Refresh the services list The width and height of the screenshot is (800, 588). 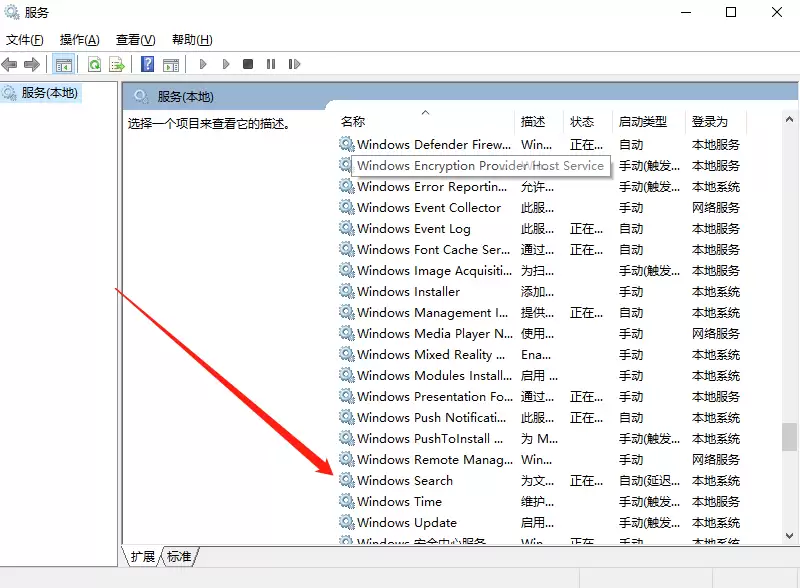click(95, 63)
